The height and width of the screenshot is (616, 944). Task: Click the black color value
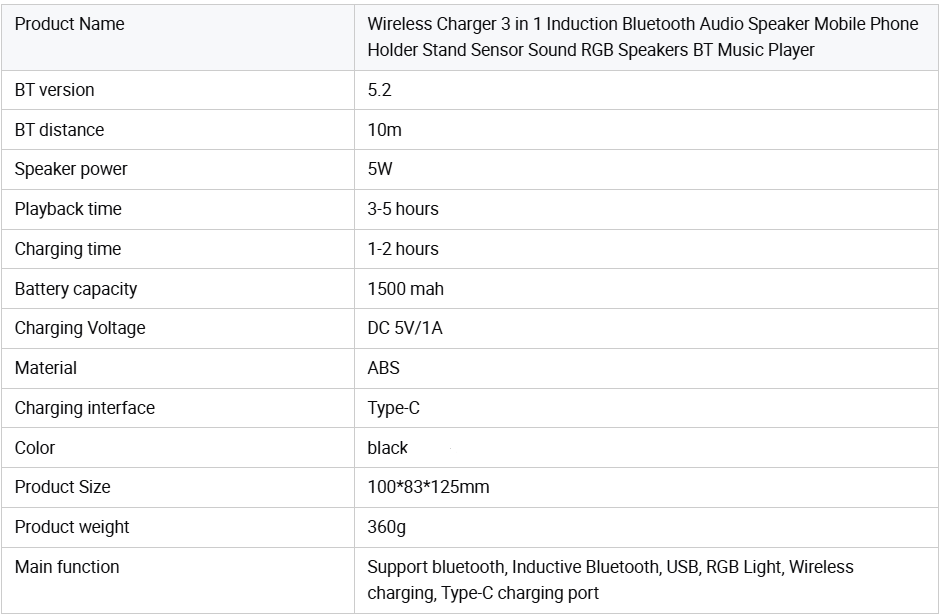pyautogui.click(x=388, y=448)
